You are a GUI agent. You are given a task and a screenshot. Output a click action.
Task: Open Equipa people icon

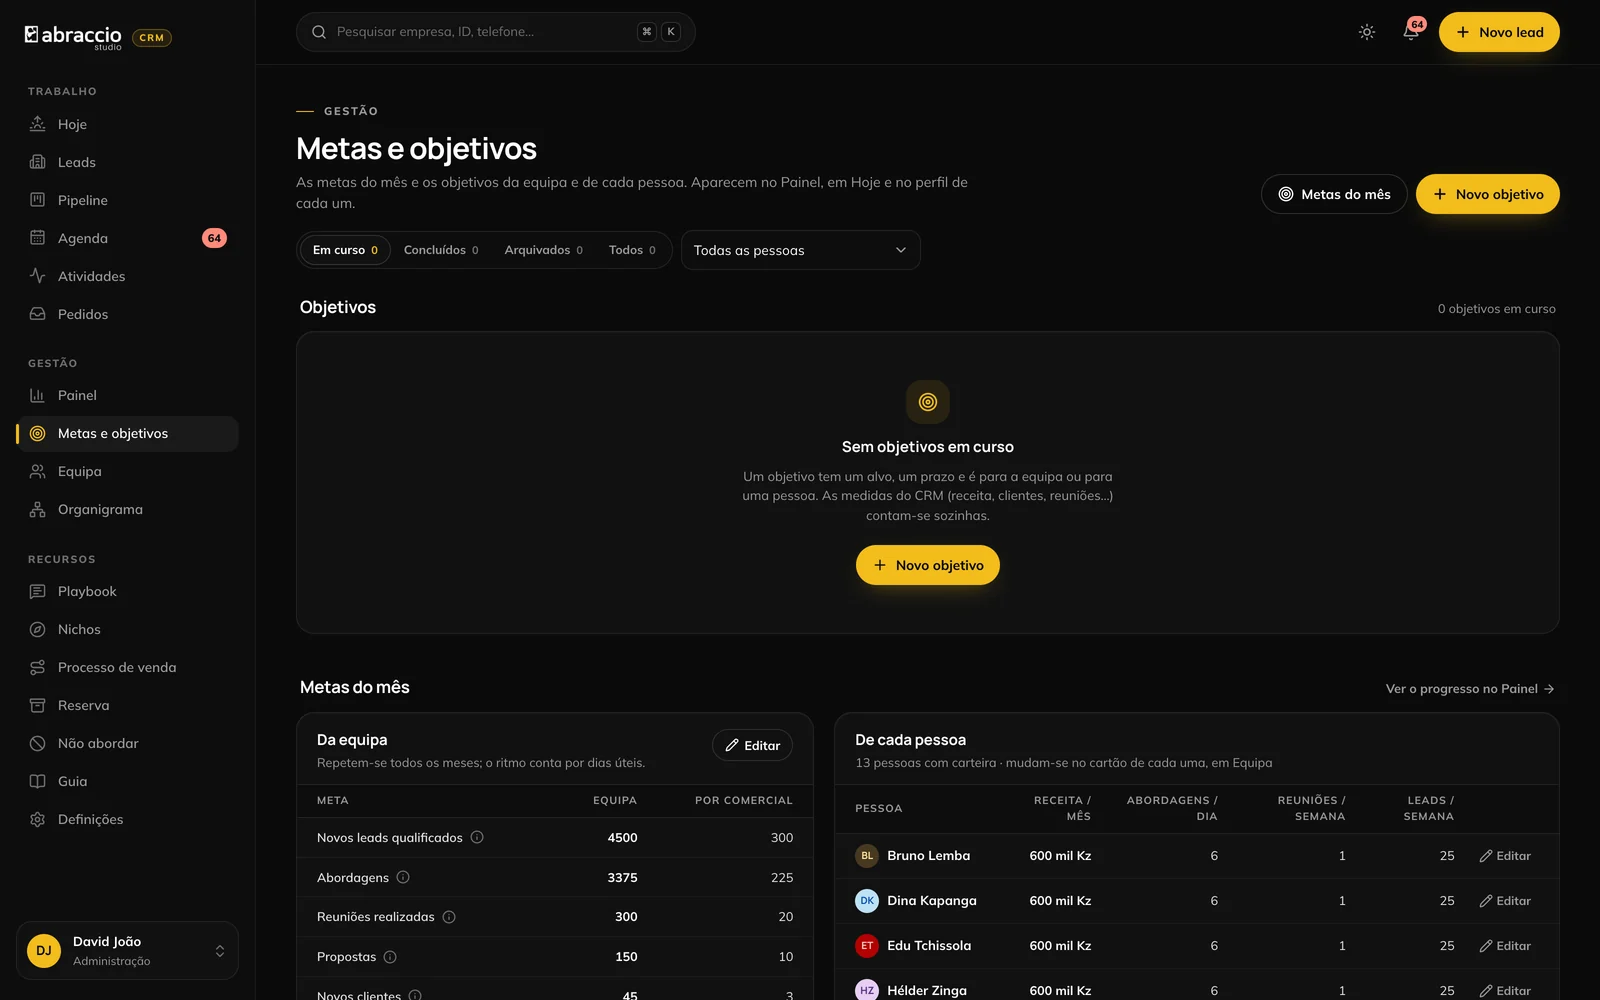(37, 471)
